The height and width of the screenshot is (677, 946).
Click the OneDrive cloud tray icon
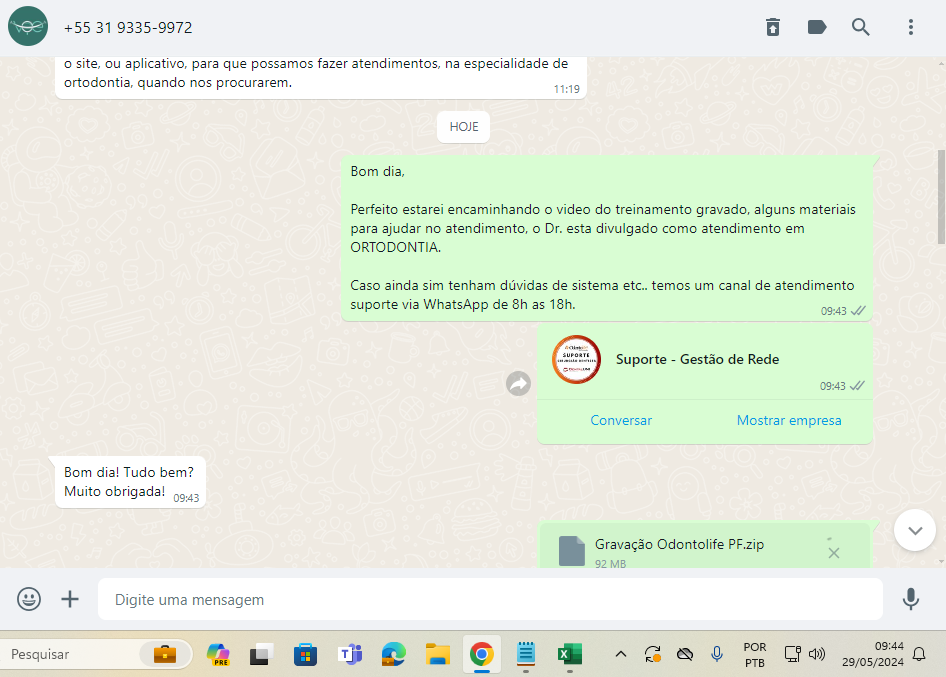(x=685, y=654)
